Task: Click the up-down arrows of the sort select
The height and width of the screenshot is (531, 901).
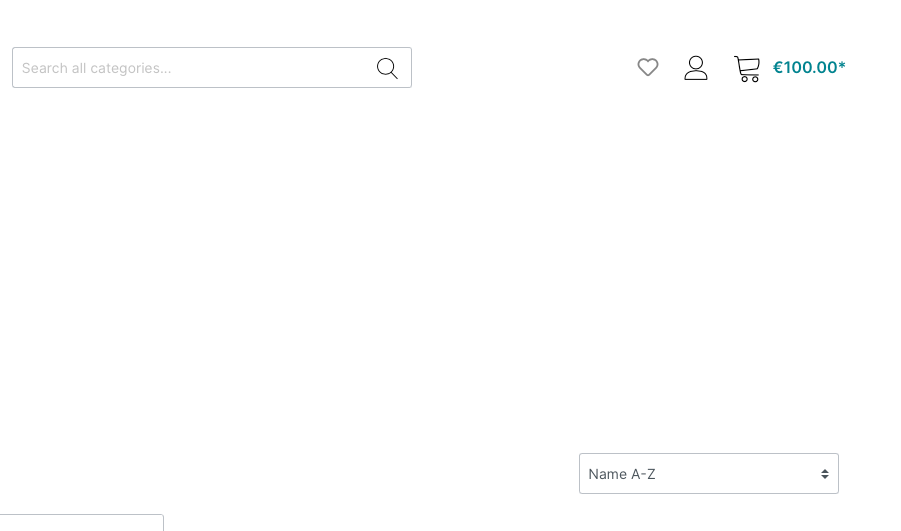Action: (x=825, y=474)
